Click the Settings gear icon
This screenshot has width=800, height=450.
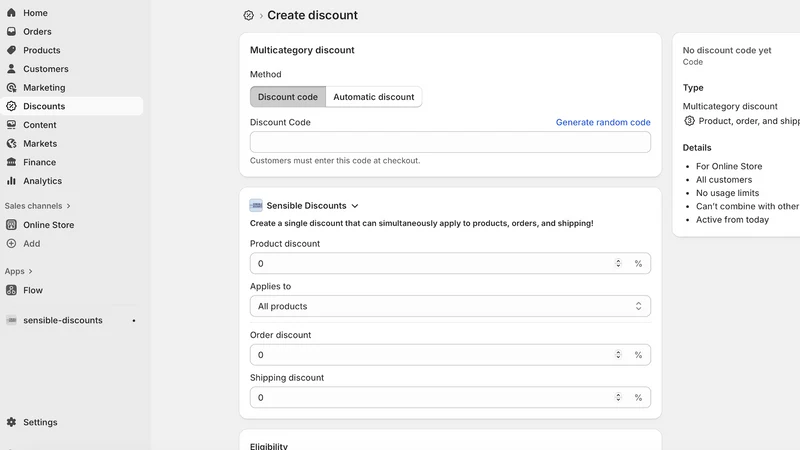11,422
